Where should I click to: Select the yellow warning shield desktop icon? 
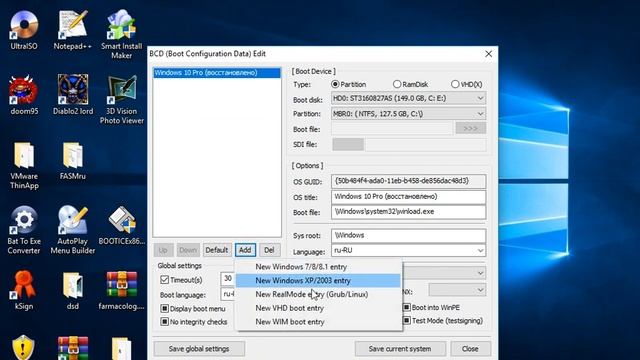tap(23, 348)
